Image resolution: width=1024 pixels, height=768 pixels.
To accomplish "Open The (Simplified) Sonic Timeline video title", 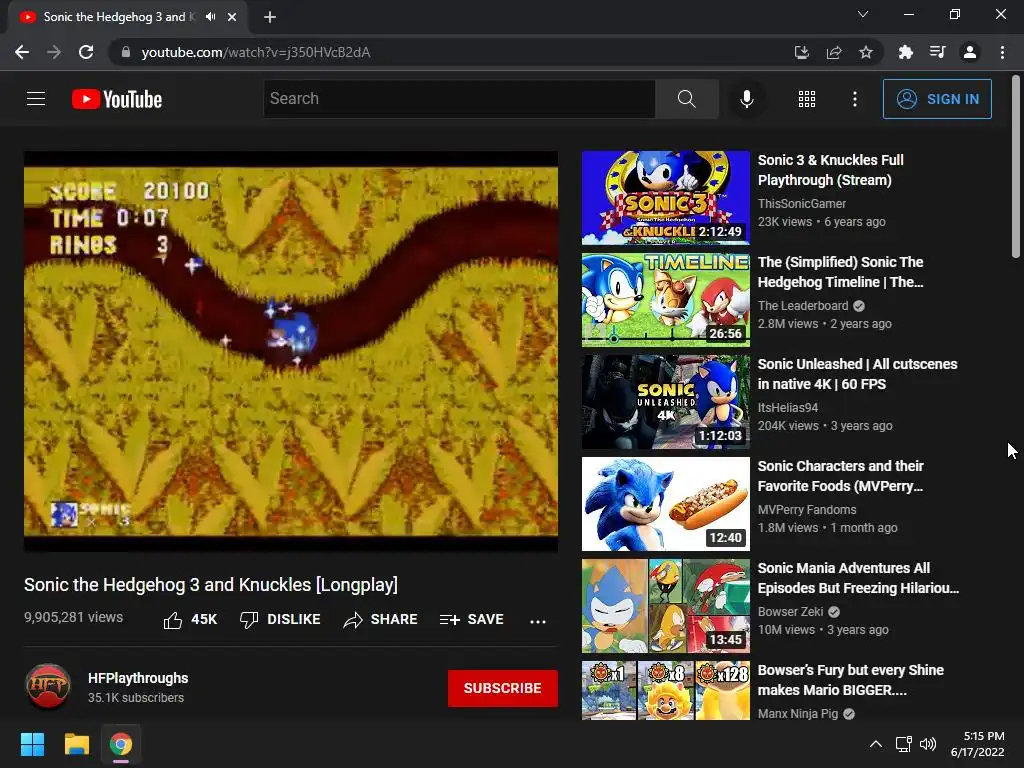I will 840,272.
